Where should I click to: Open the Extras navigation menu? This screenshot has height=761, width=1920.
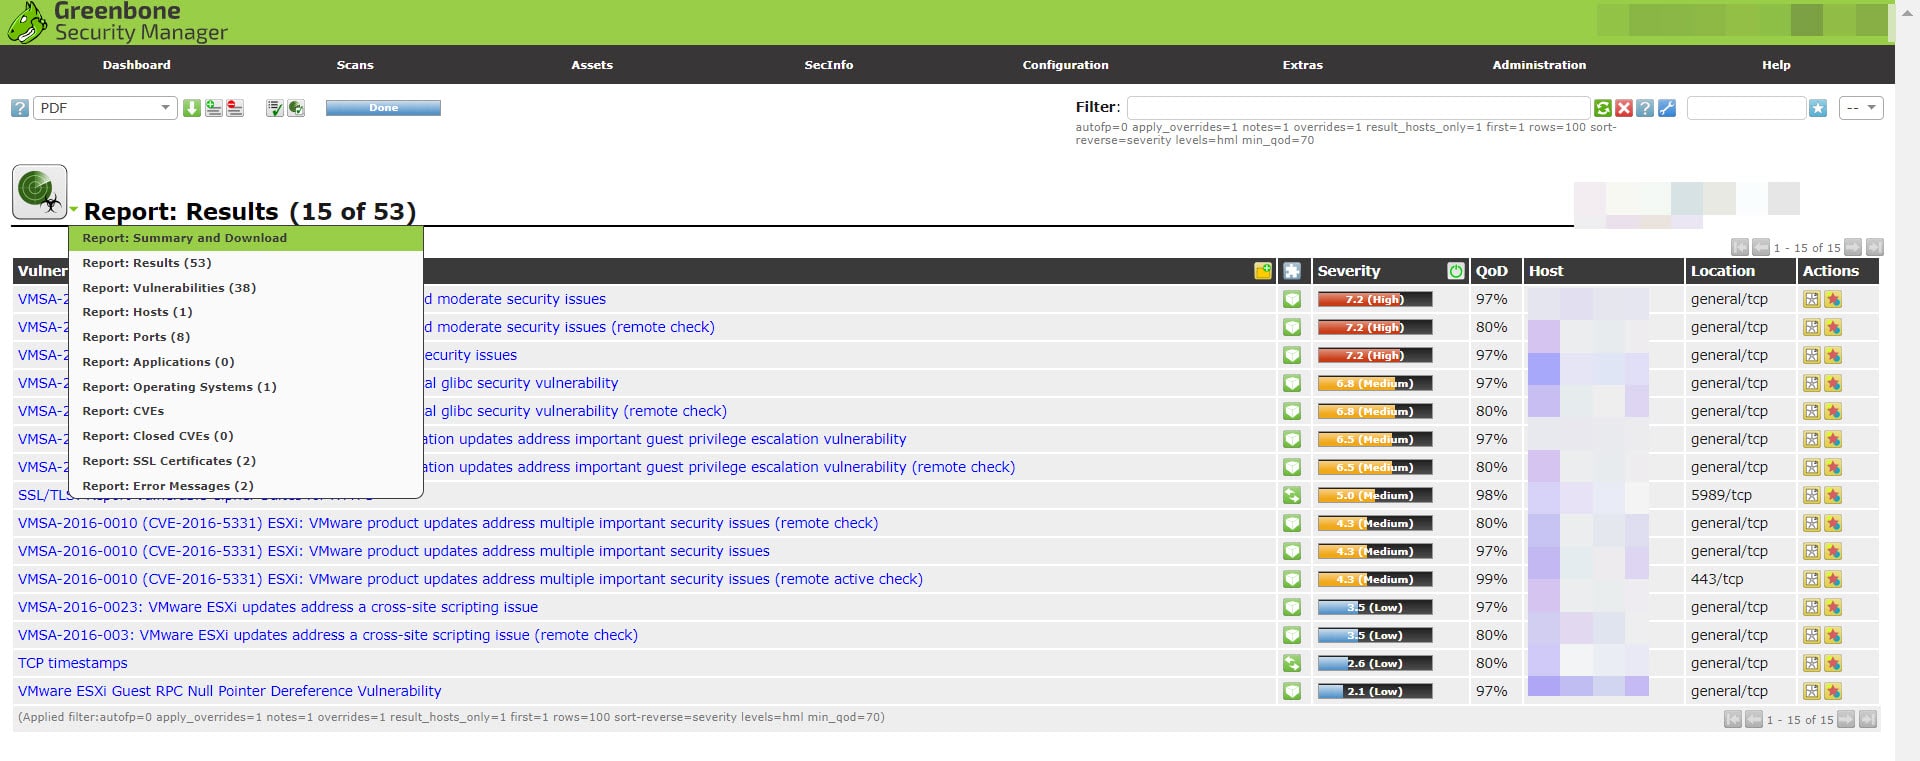pyautogui.click(x=1302, y=65)
